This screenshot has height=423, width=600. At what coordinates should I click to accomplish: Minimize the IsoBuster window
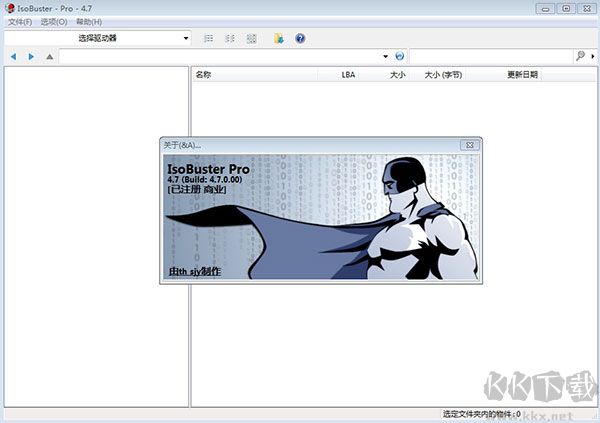tap(546, 8)
